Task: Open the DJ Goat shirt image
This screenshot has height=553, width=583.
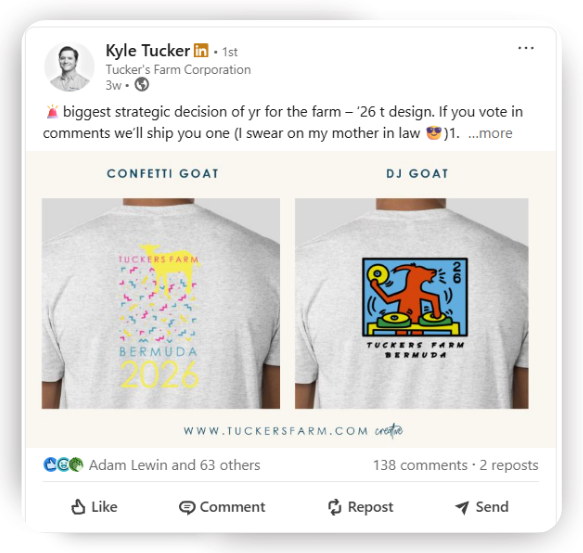Action: click(412, 303)
